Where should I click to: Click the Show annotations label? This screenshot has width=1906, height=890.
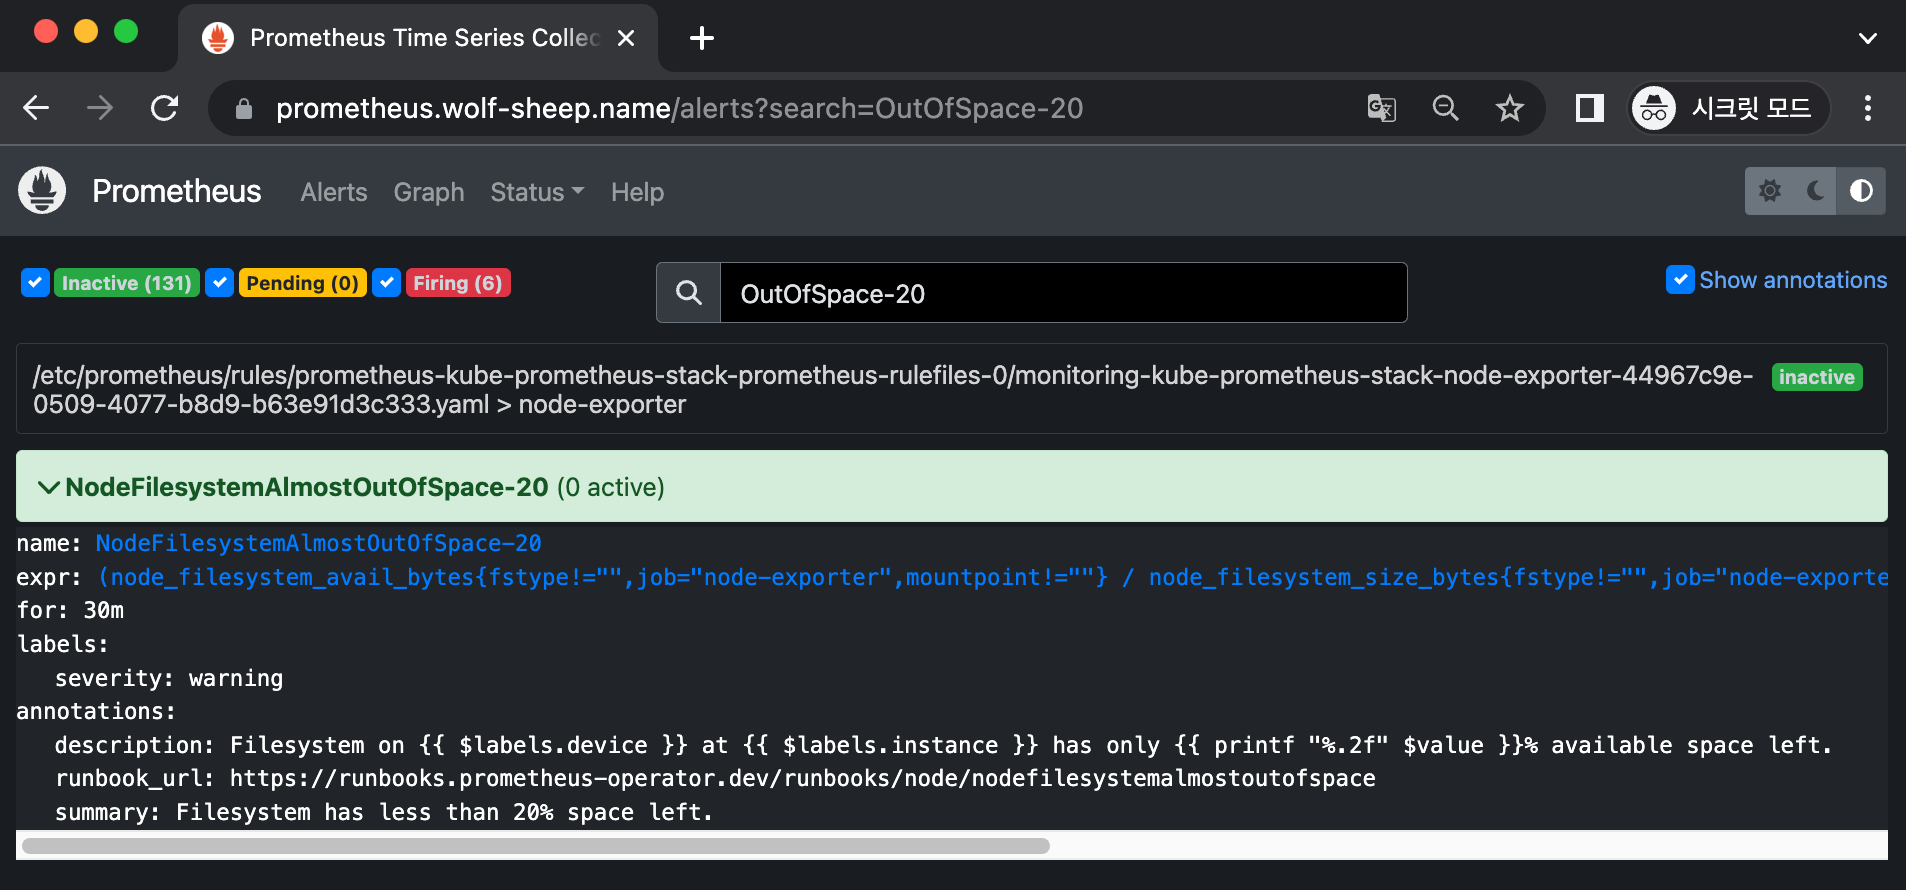[1793, 280]
